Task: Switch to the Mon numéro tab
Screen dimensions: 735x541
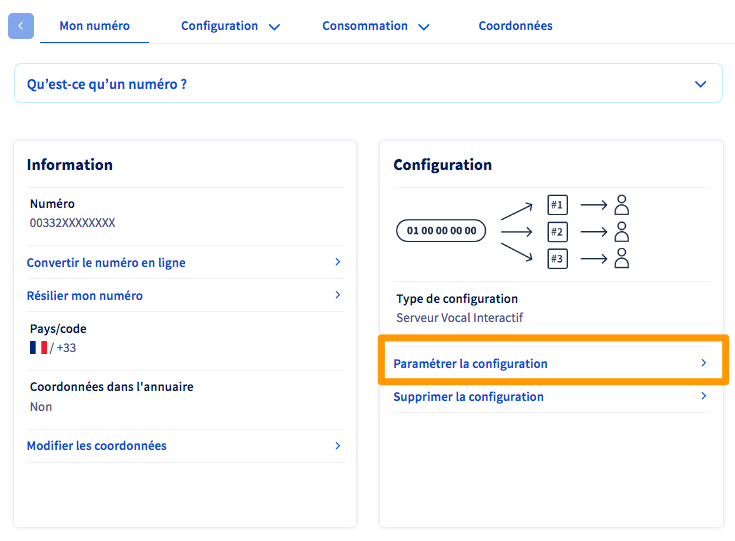Action: [94, 26]
